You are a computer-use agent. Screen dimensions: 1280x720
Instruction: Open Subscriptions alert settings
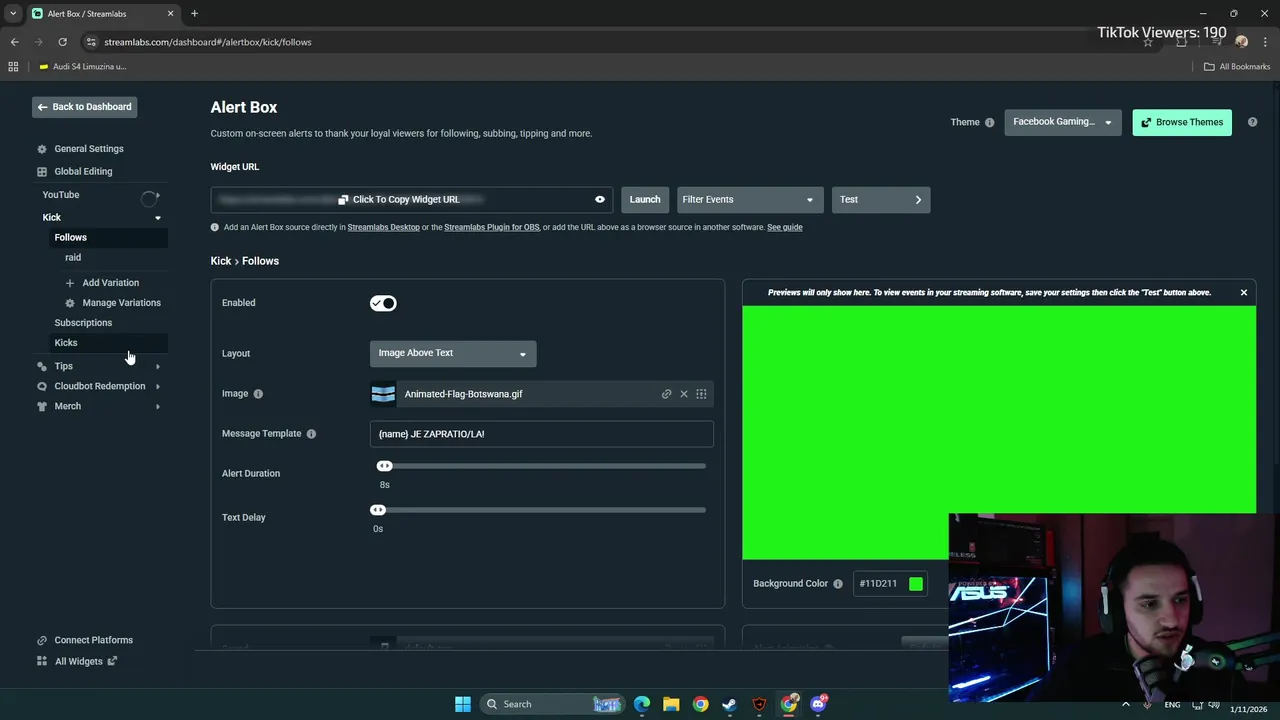point(83,323)
